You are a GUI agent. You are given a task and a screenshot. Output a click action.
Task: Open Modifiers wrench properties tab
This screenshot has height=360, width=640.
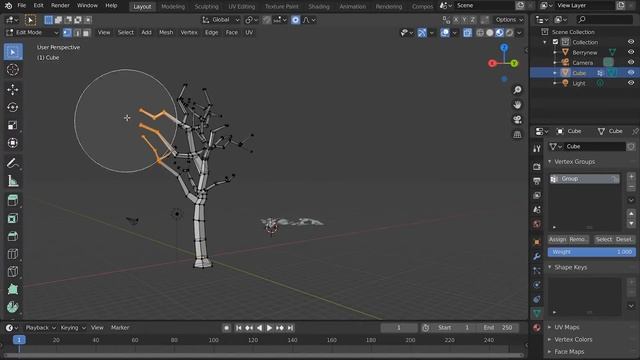pos(537,256)
